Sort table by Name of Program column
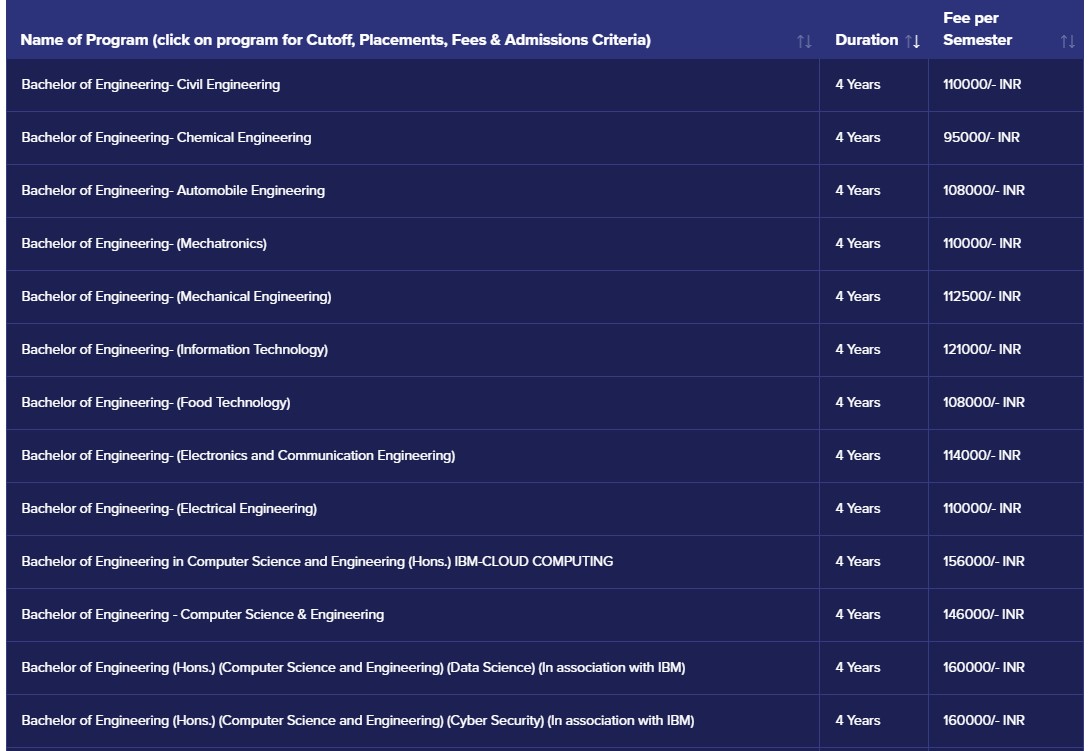Screen dimensions: 1091x751 tap(804, 41)
